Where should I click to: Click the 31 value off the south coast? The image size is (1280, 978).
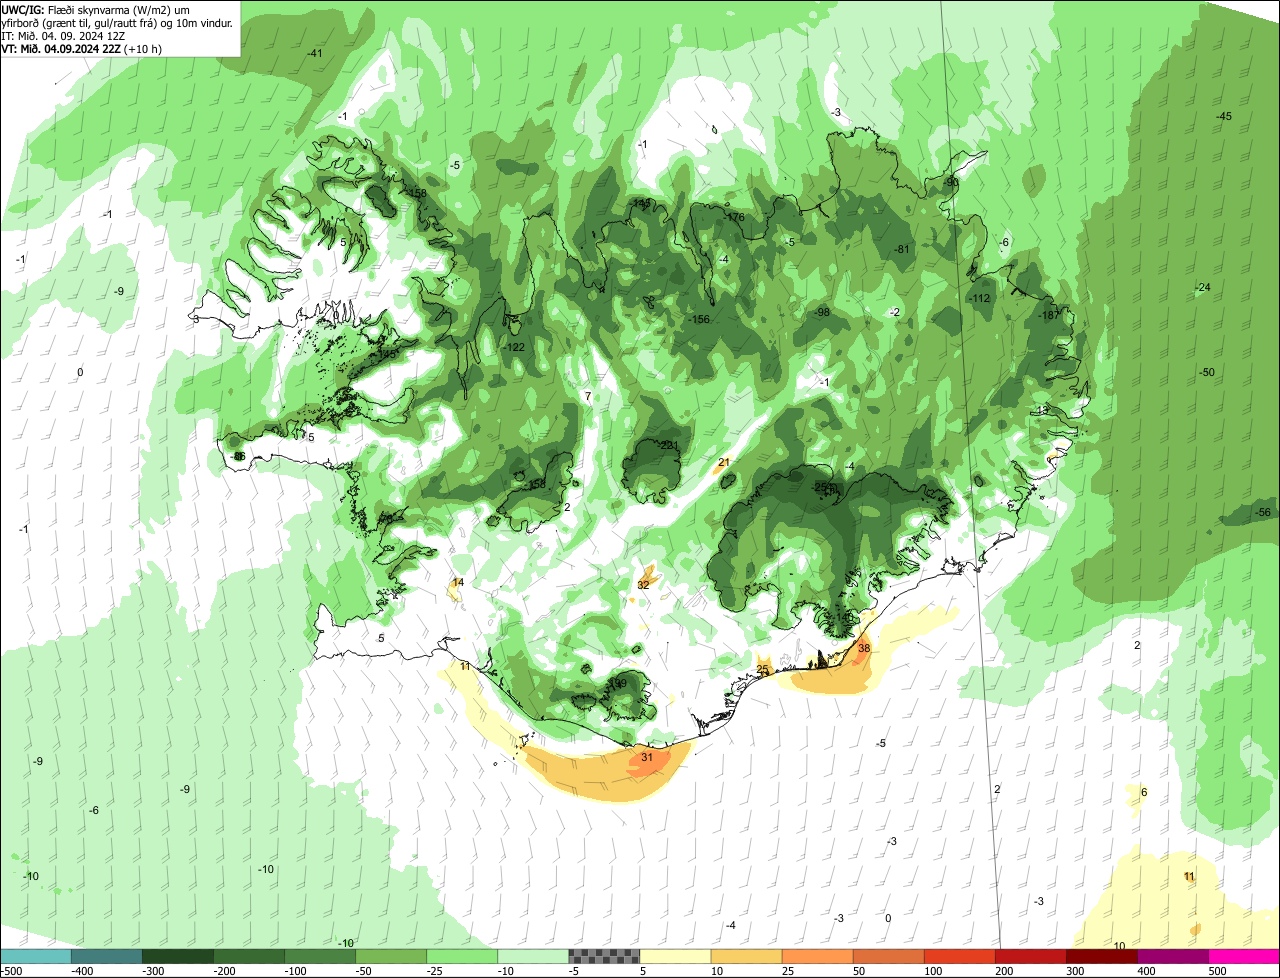pos(647,758)
